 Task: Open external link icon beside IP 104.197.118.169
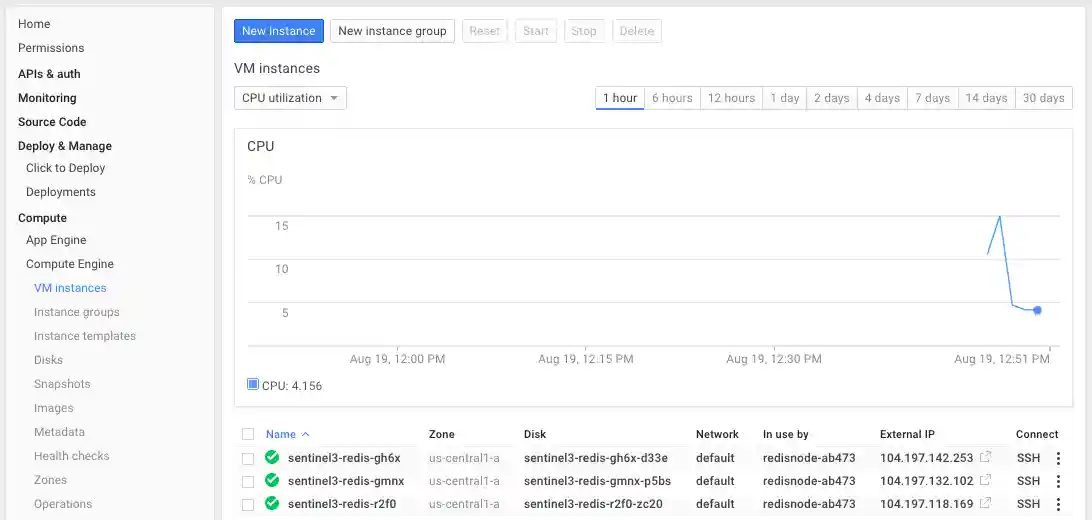click(x=986, y=503)
